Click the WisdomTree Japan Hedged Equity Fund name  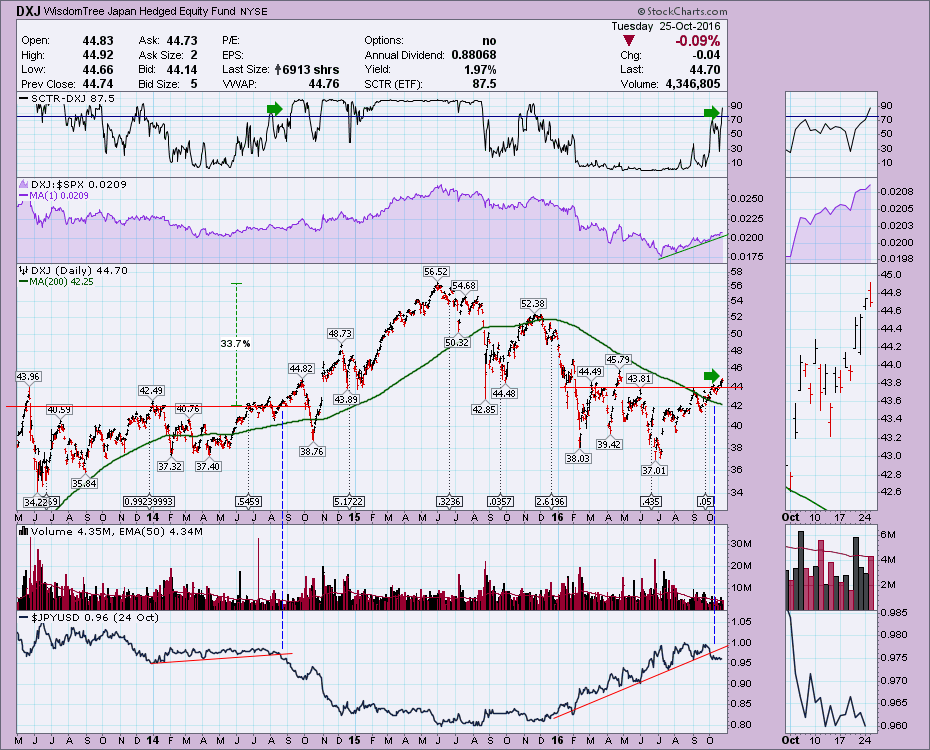click(139, 11)
